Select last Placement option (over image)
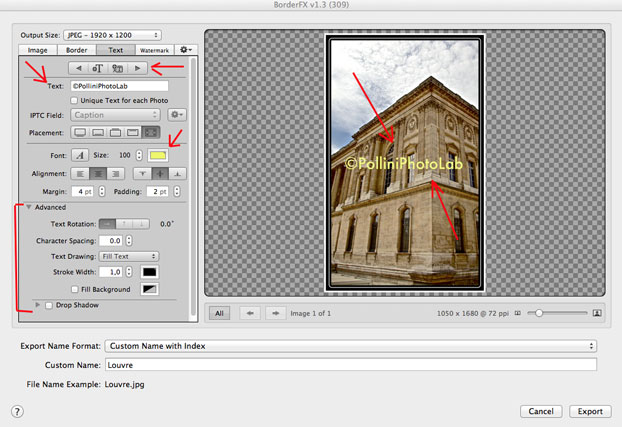The image size is (622, 427). click(x=151, y=132)
